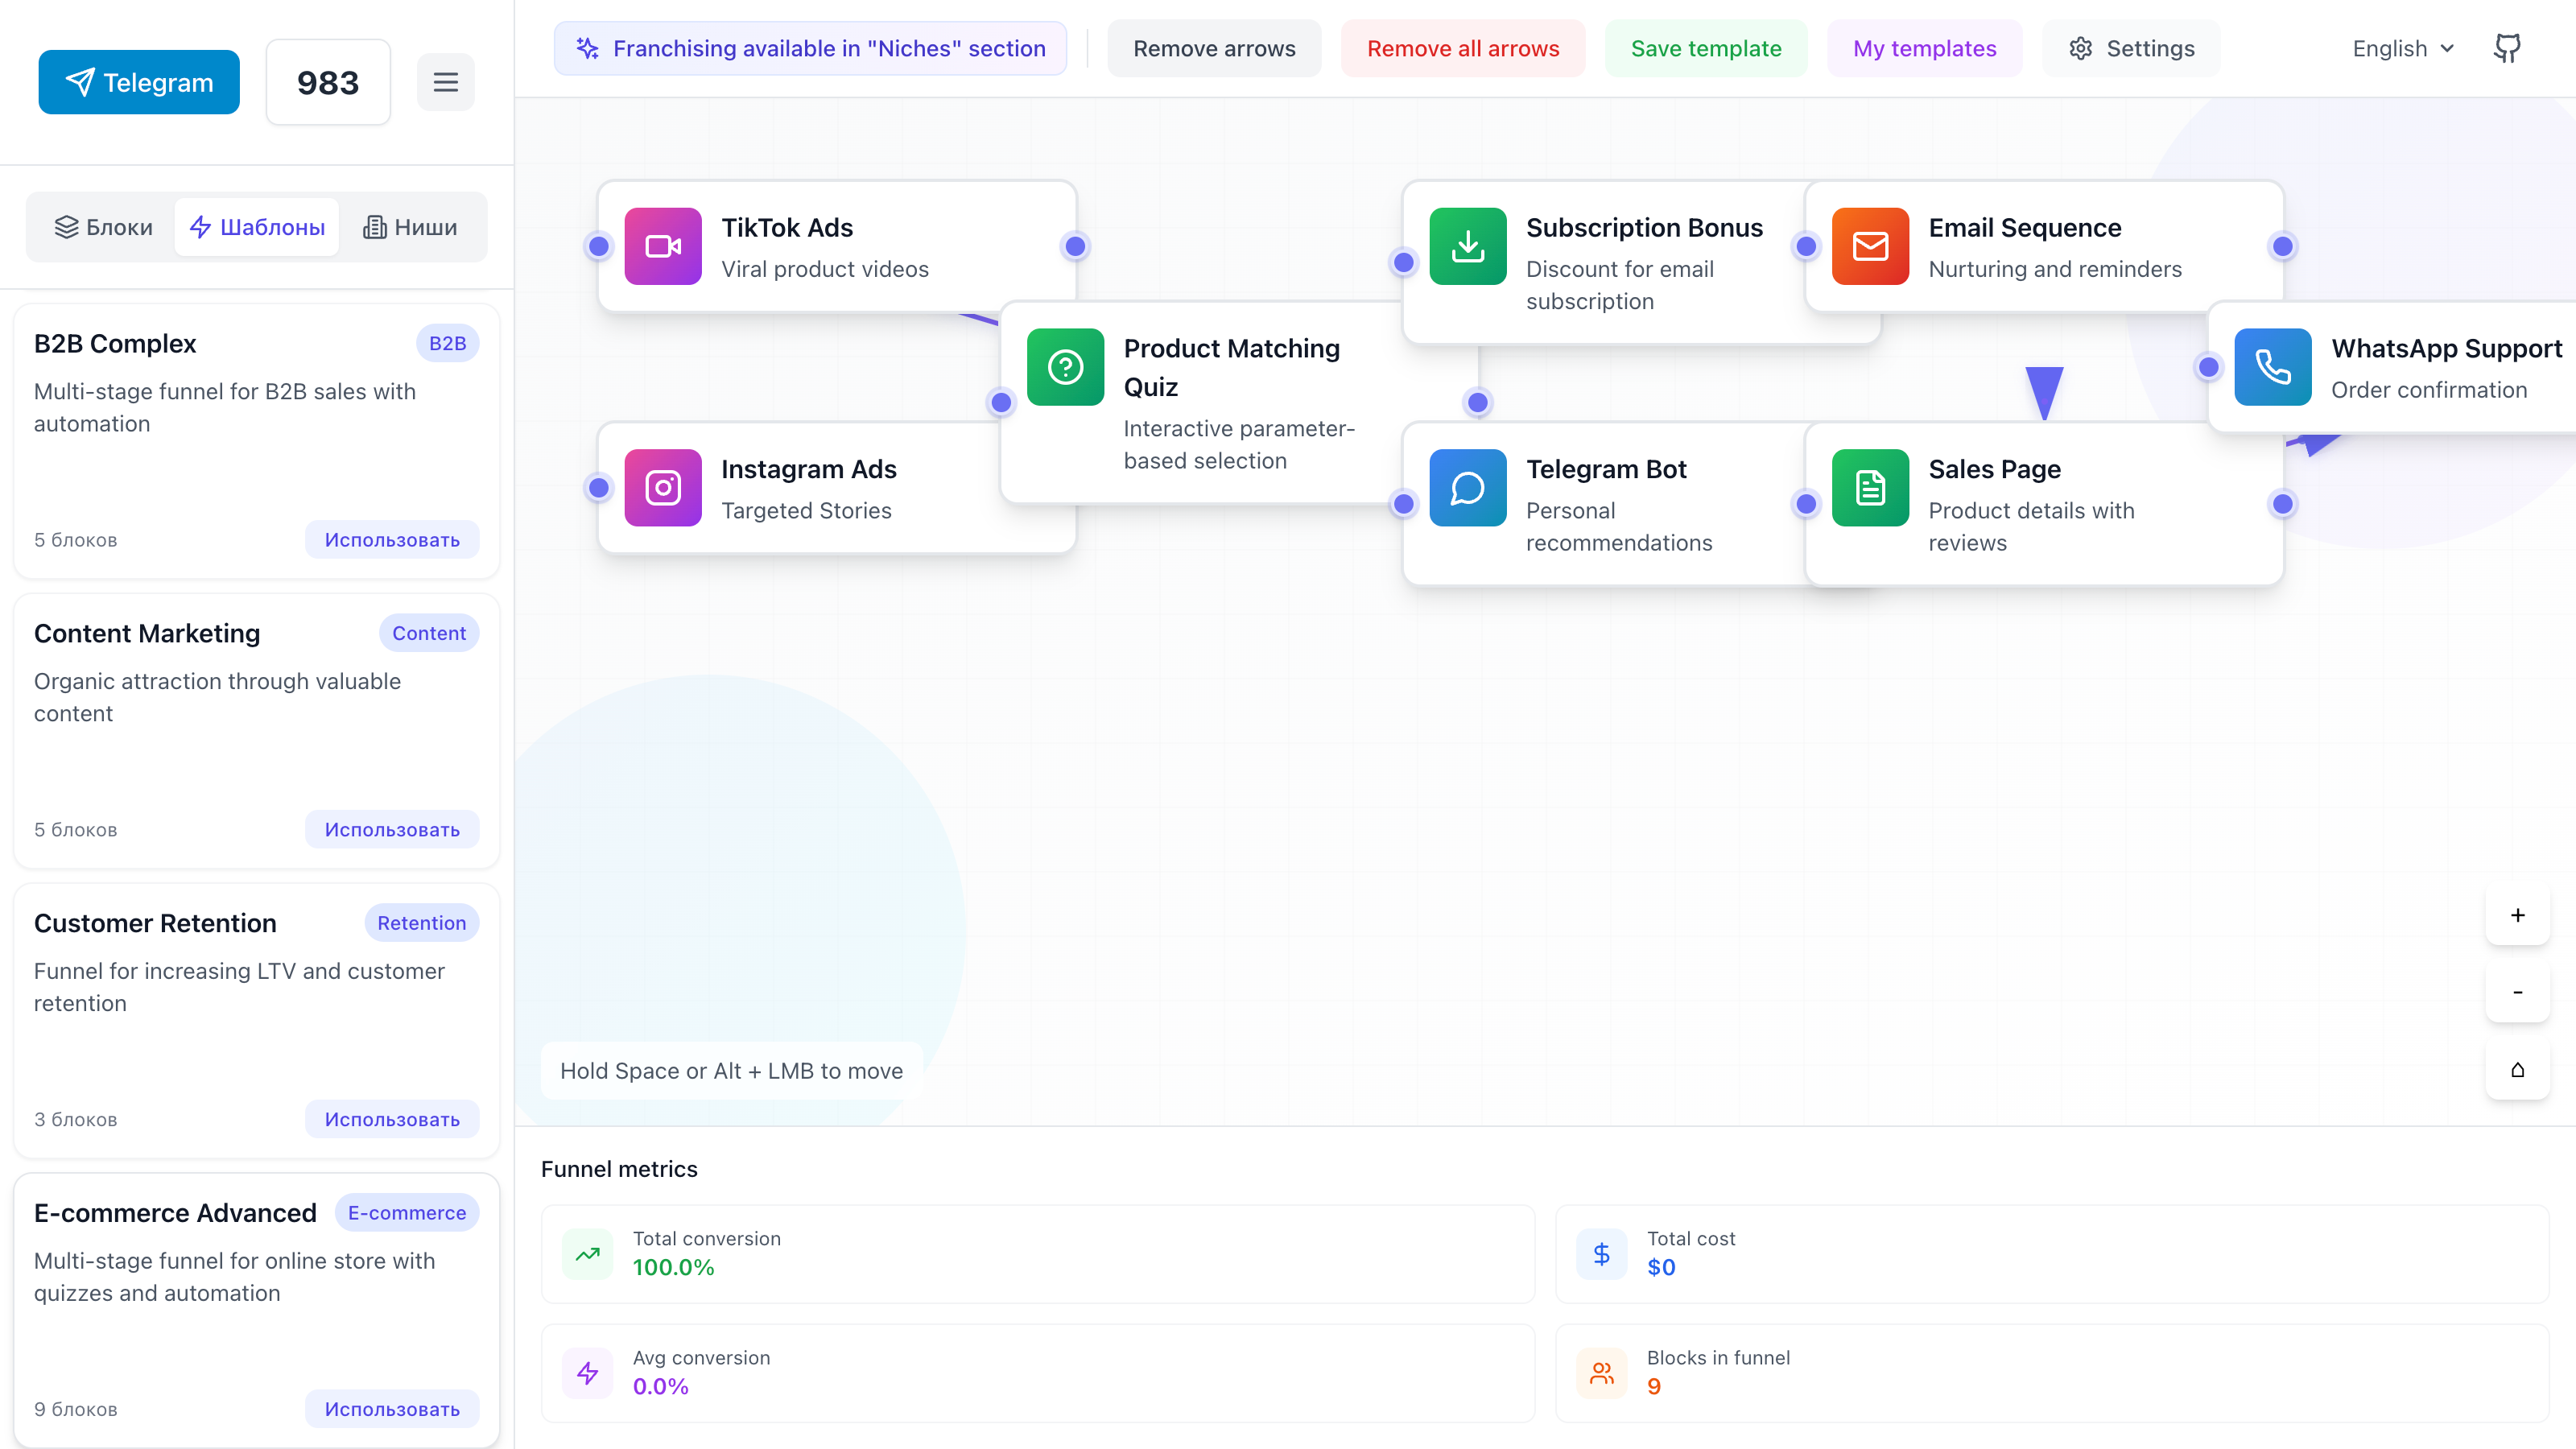Use the Customer Retention template
Viewport: 2576px width, 1449px height.
(392, 1119)
